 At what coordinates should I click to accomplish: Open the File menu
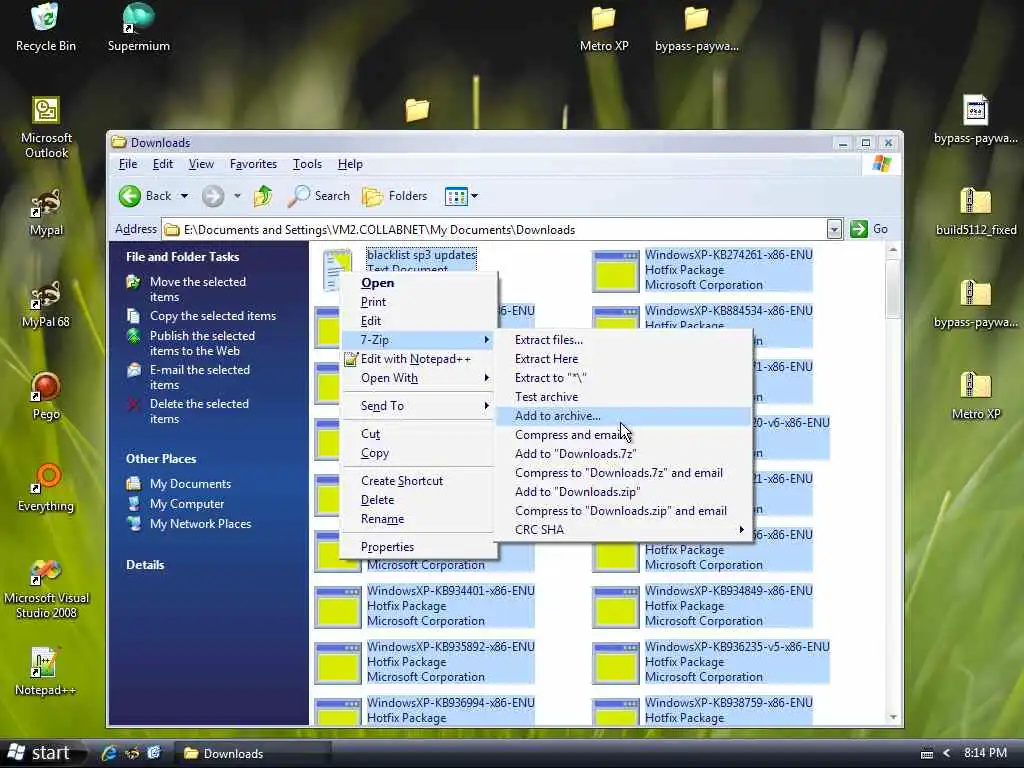[127, 164]
